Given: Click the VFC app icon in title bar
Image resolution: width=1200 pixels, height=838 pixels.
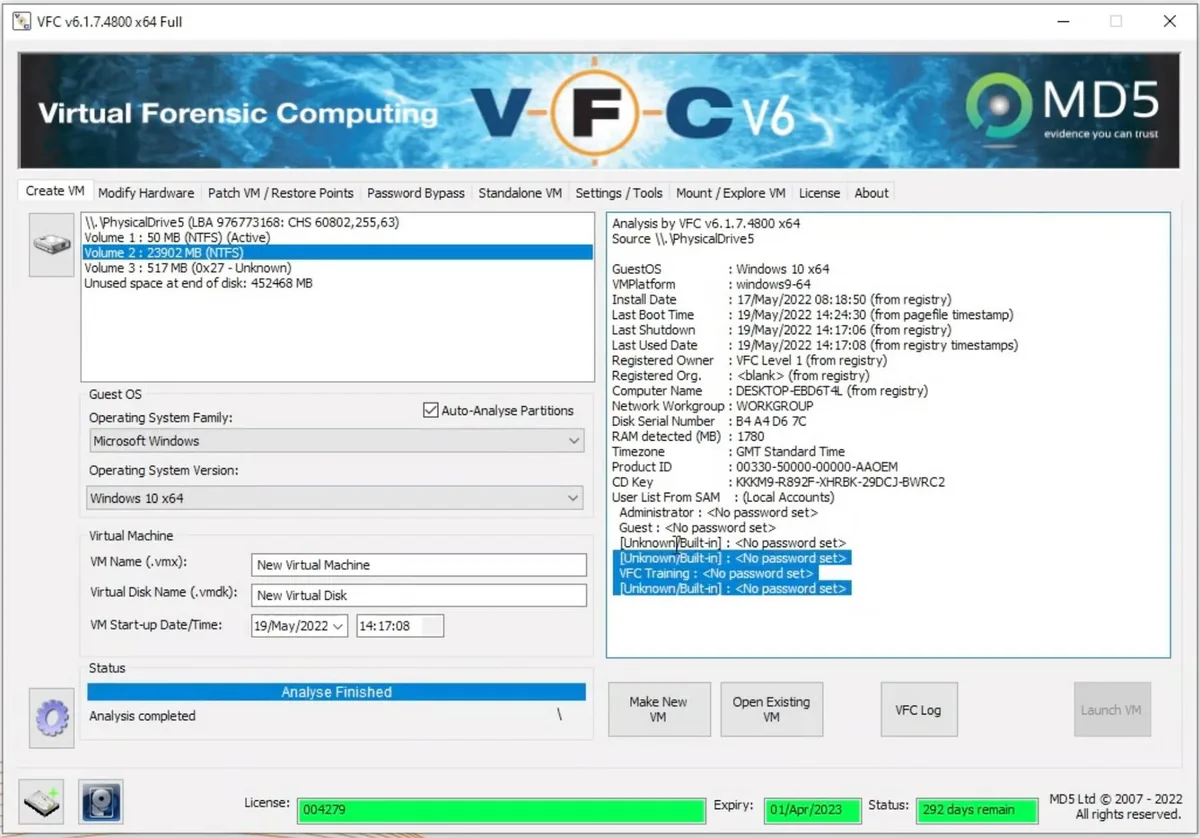Looking at the screenshot, I should tap(21, 21).
